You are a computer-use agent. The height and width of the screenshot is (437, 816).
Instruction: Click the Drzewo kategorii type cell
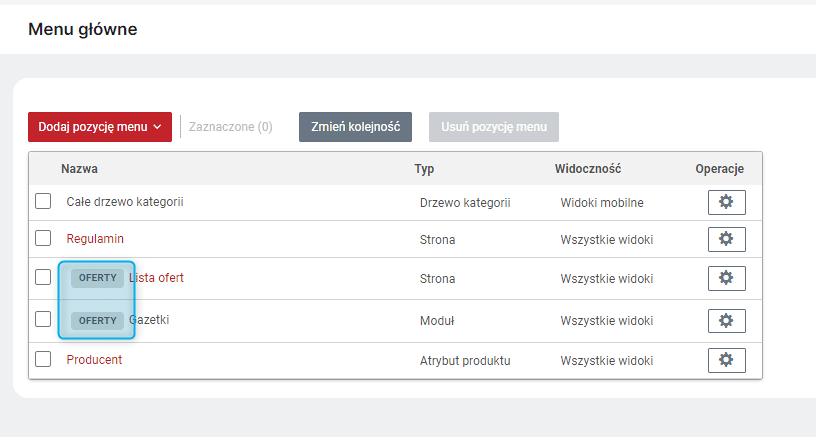pyautogui.click(x=465, y=202)
